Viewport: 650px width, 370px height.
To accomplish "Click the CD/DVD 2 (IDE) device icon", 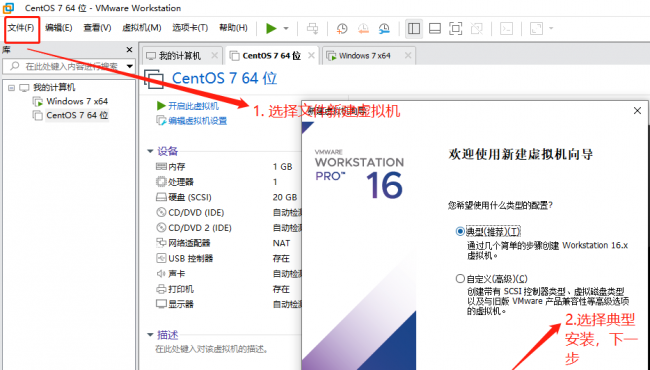I will pyautogui.click(x=161, y=227).
